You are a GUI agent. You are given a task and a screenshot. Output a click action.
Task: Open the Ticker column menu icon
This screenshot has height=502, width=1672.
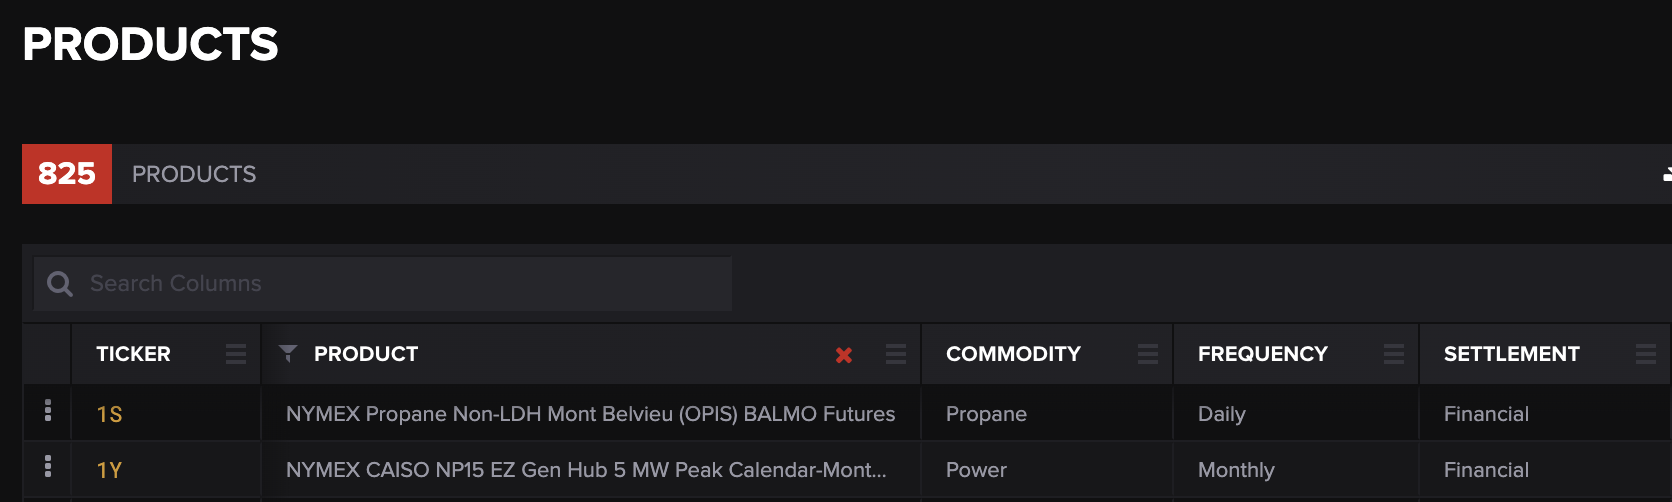point(236,354)
